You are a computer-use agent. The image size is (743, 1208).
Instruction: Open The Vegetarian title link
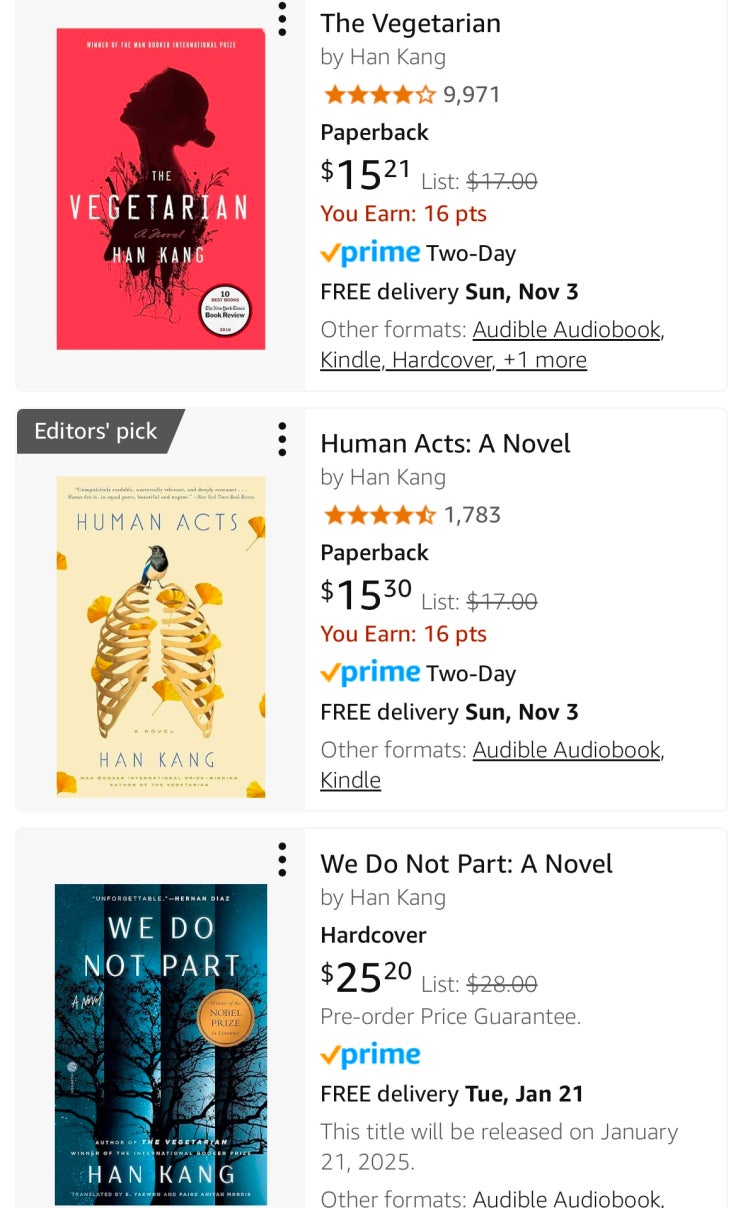coord(410,23)
